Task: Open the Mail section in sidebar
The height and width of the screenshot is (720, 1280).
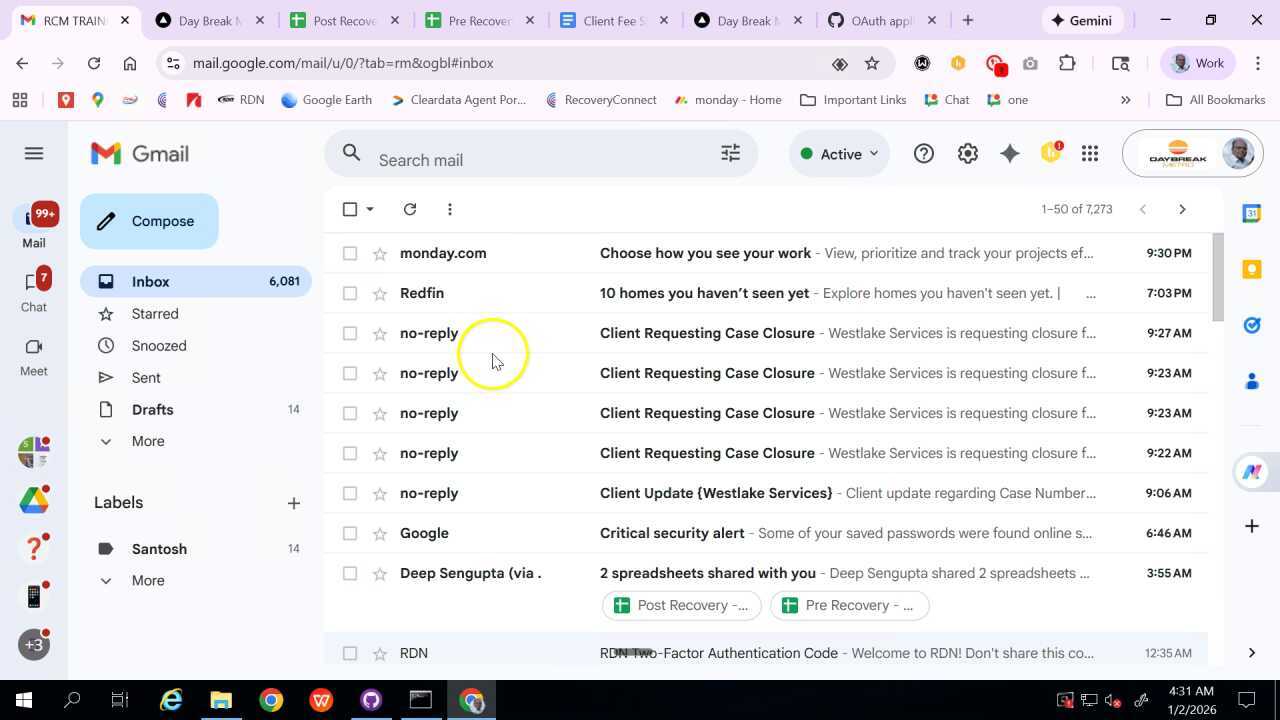Action: (34, 226)
